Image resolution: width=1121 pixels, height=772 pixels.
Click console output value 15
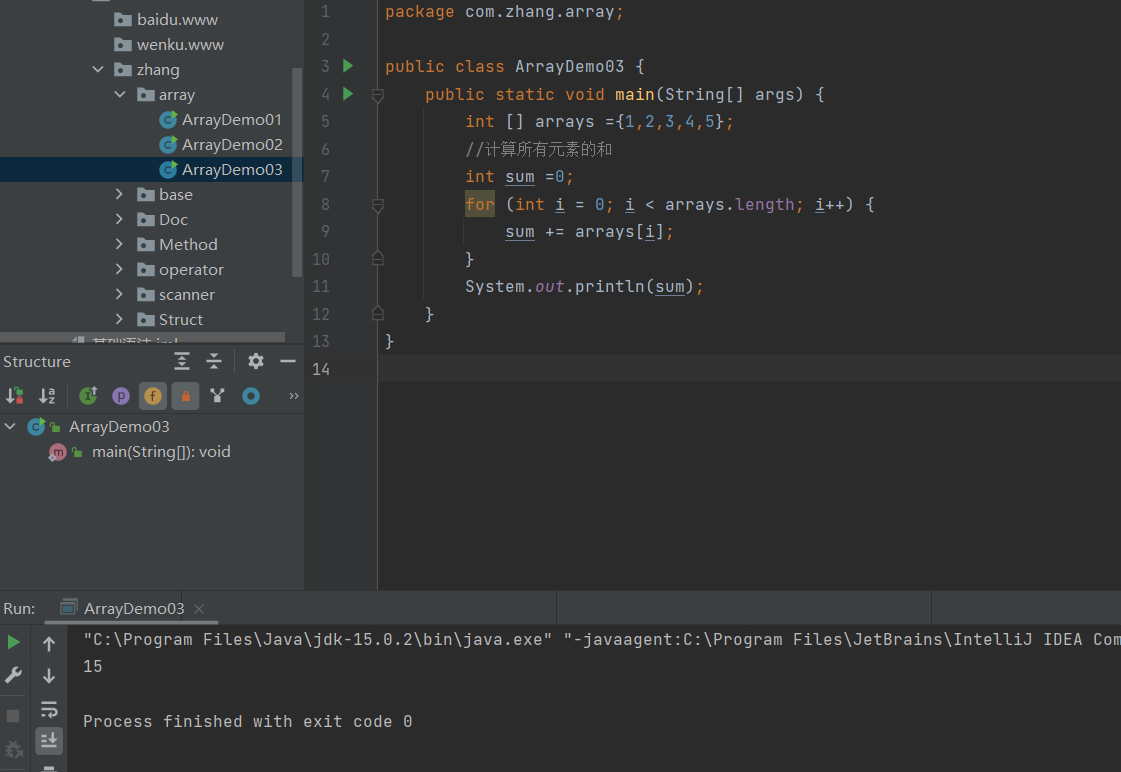pyautogui.click(x=92, y=666)
